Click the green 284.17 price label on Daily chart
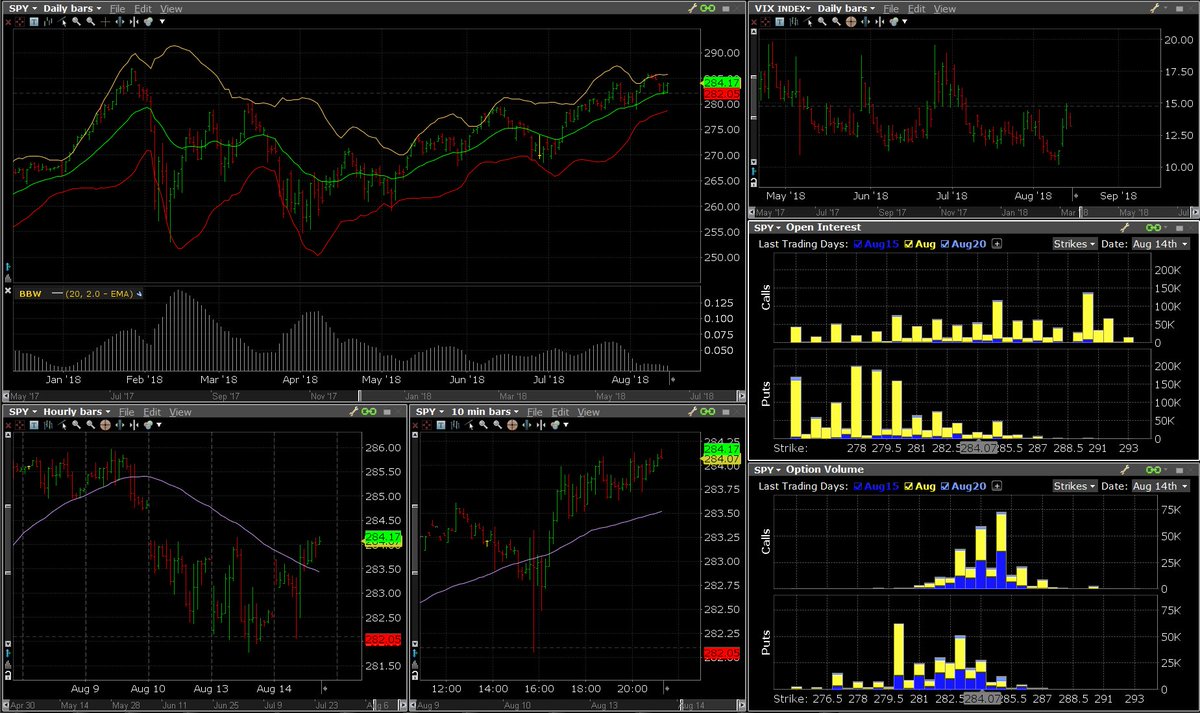 pos(722,82)
